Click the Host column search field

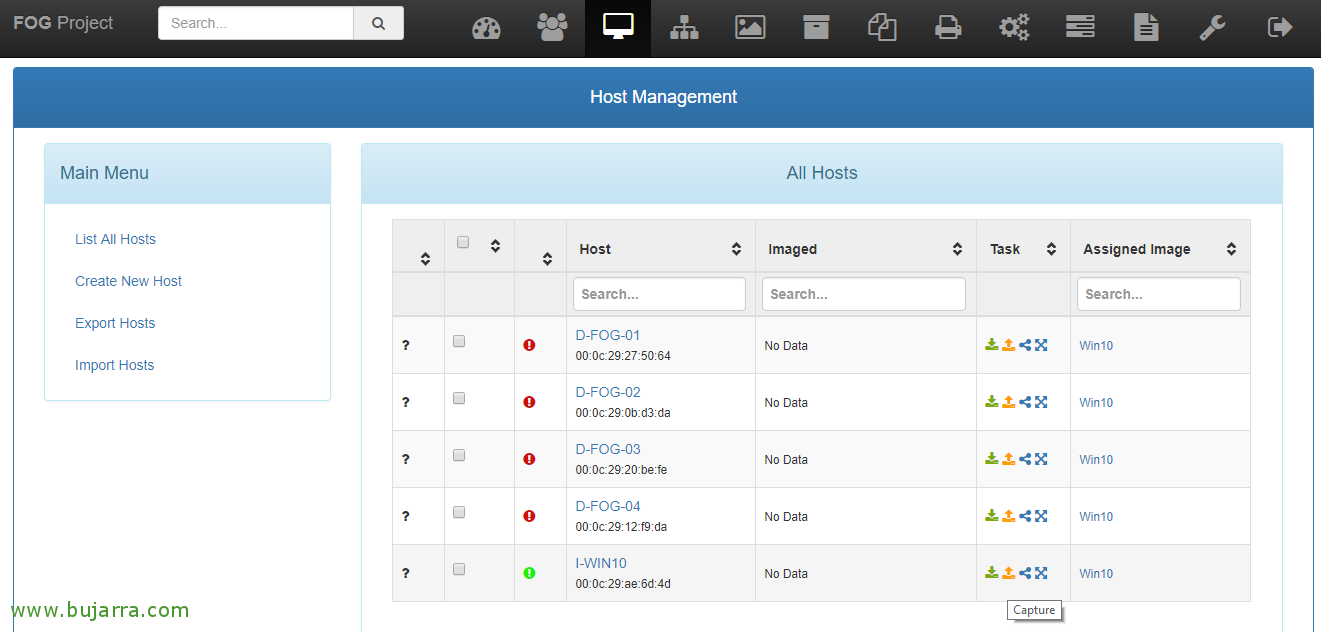(x=659, y=294)
